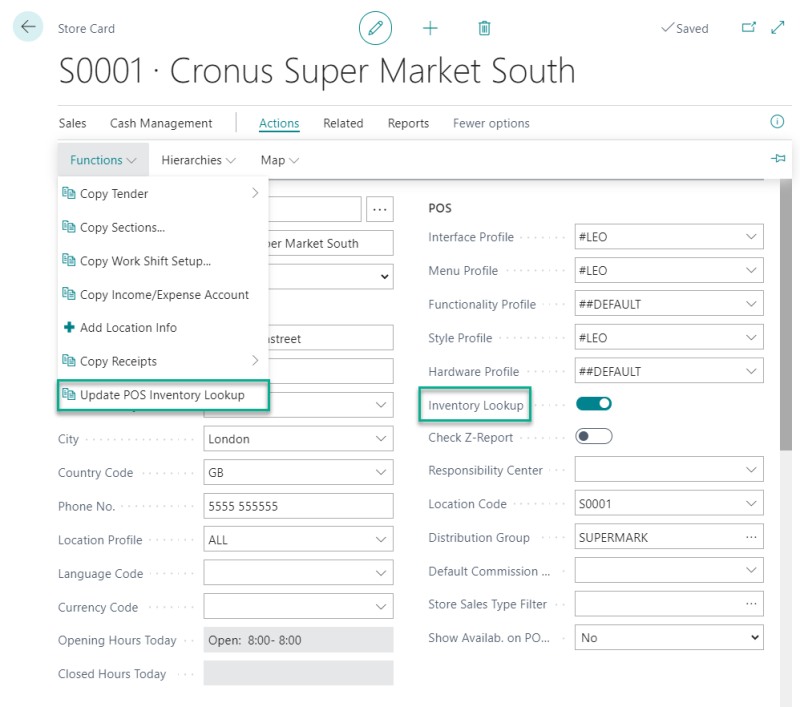Open the page information icon
800x707 pixels.
tap(777, 121)
